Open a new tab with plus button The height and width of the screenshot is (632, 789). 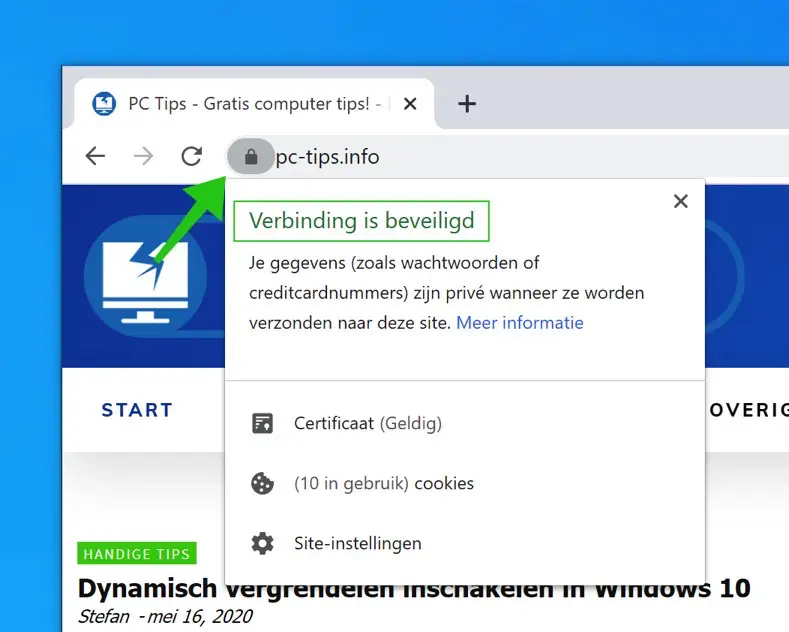pyautogui.click(x=467, y=104)
